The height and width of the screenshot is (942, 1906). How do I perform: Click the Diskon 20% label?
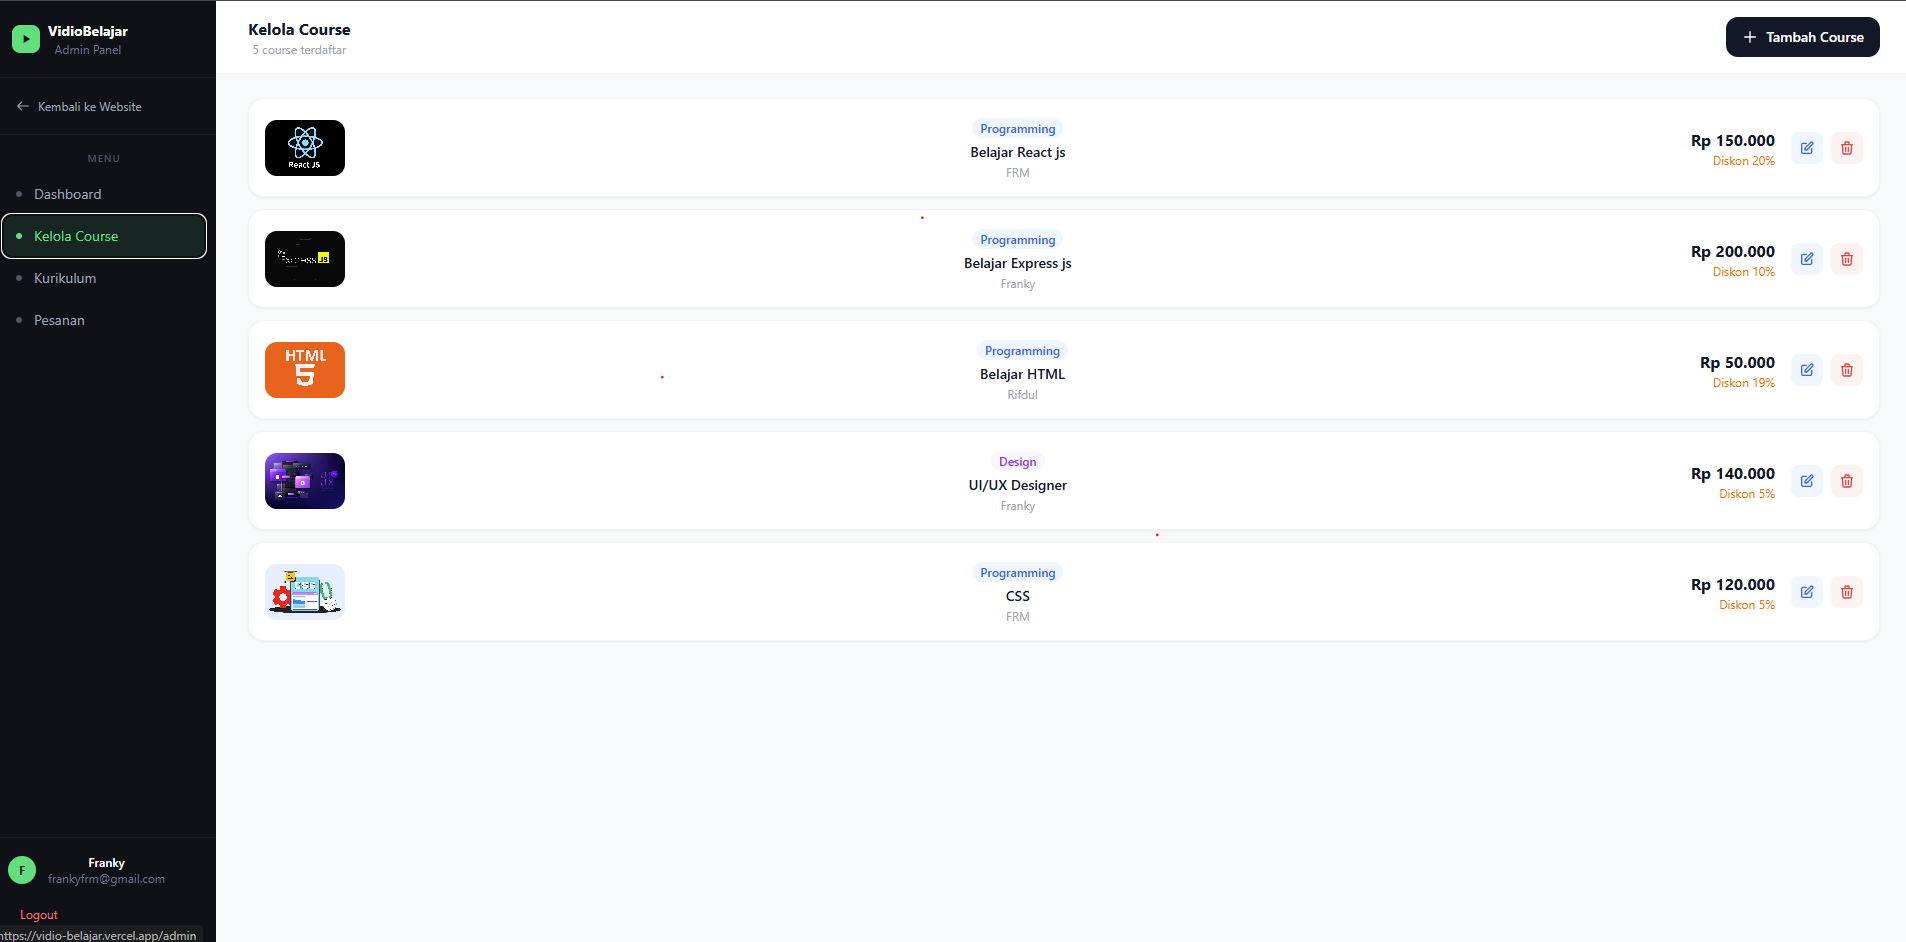1744,161
